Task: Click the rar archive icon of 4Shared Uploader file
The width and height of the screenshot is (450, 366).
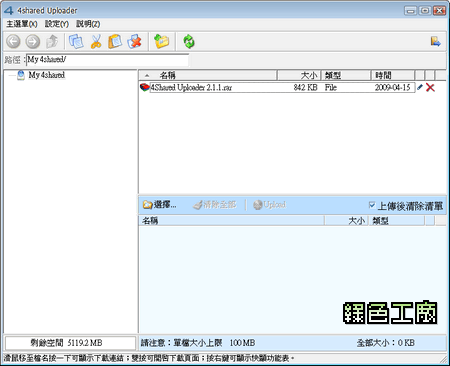Action: 145,87
